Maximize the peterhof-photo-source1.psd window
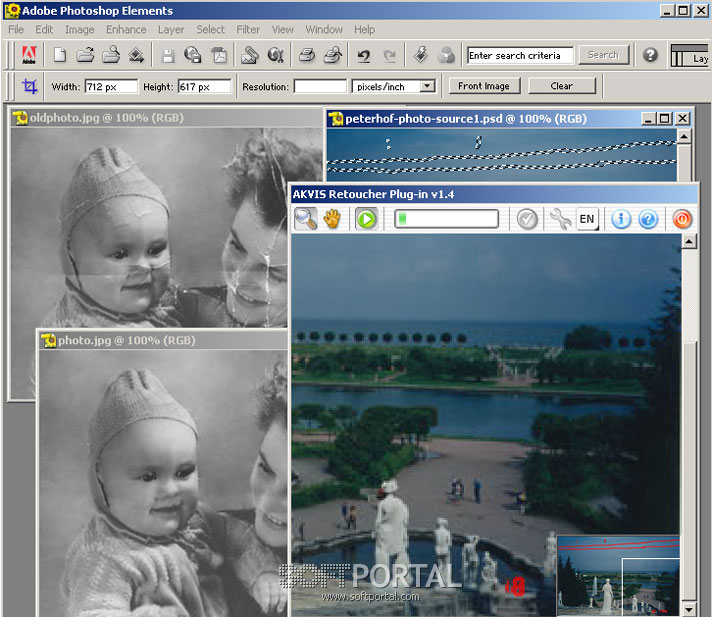The width and height of the screenshot is (712, 617). 665,119
